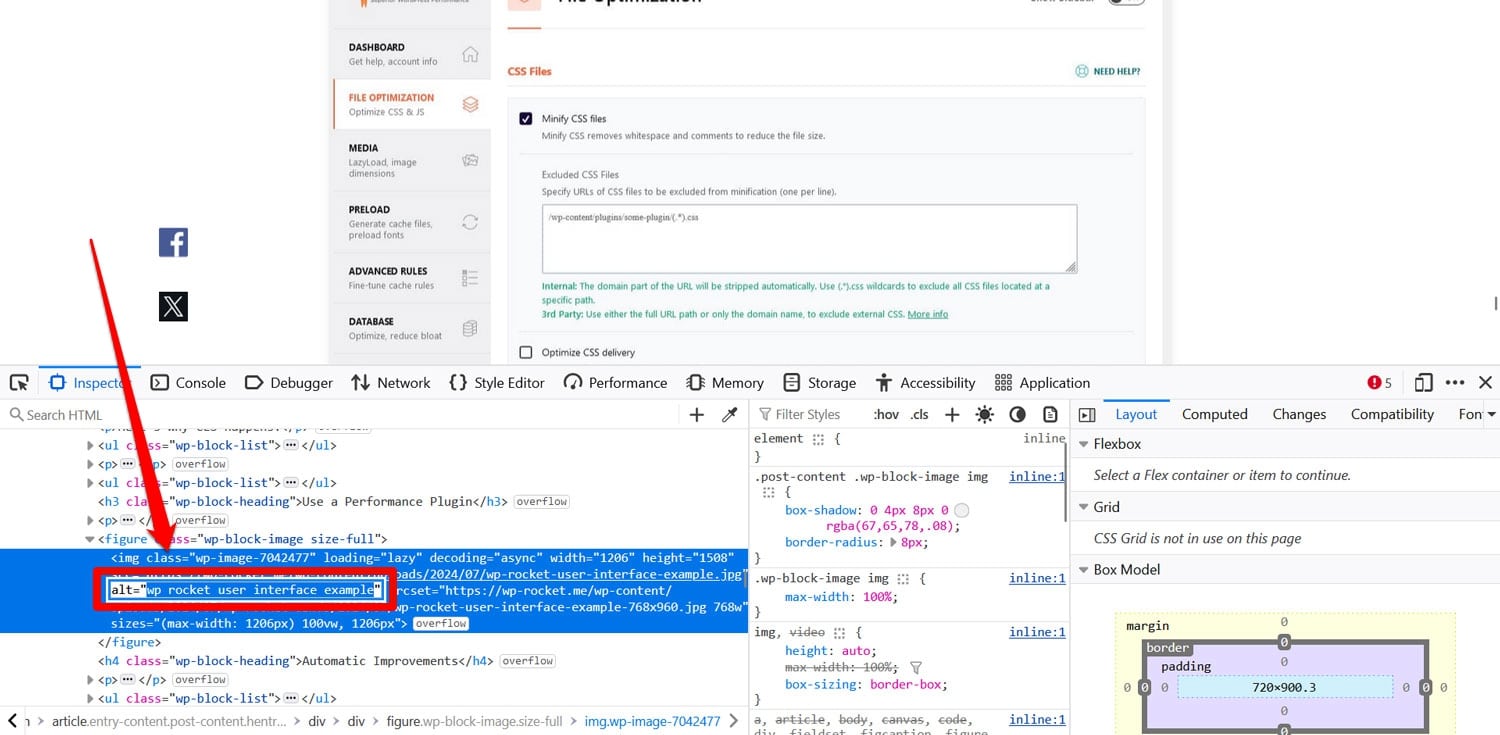This screenshot has width=1500, height=735.
Task: Open the Console tab in DevTools
Action: pyautogui.click(x=188, y=382)
